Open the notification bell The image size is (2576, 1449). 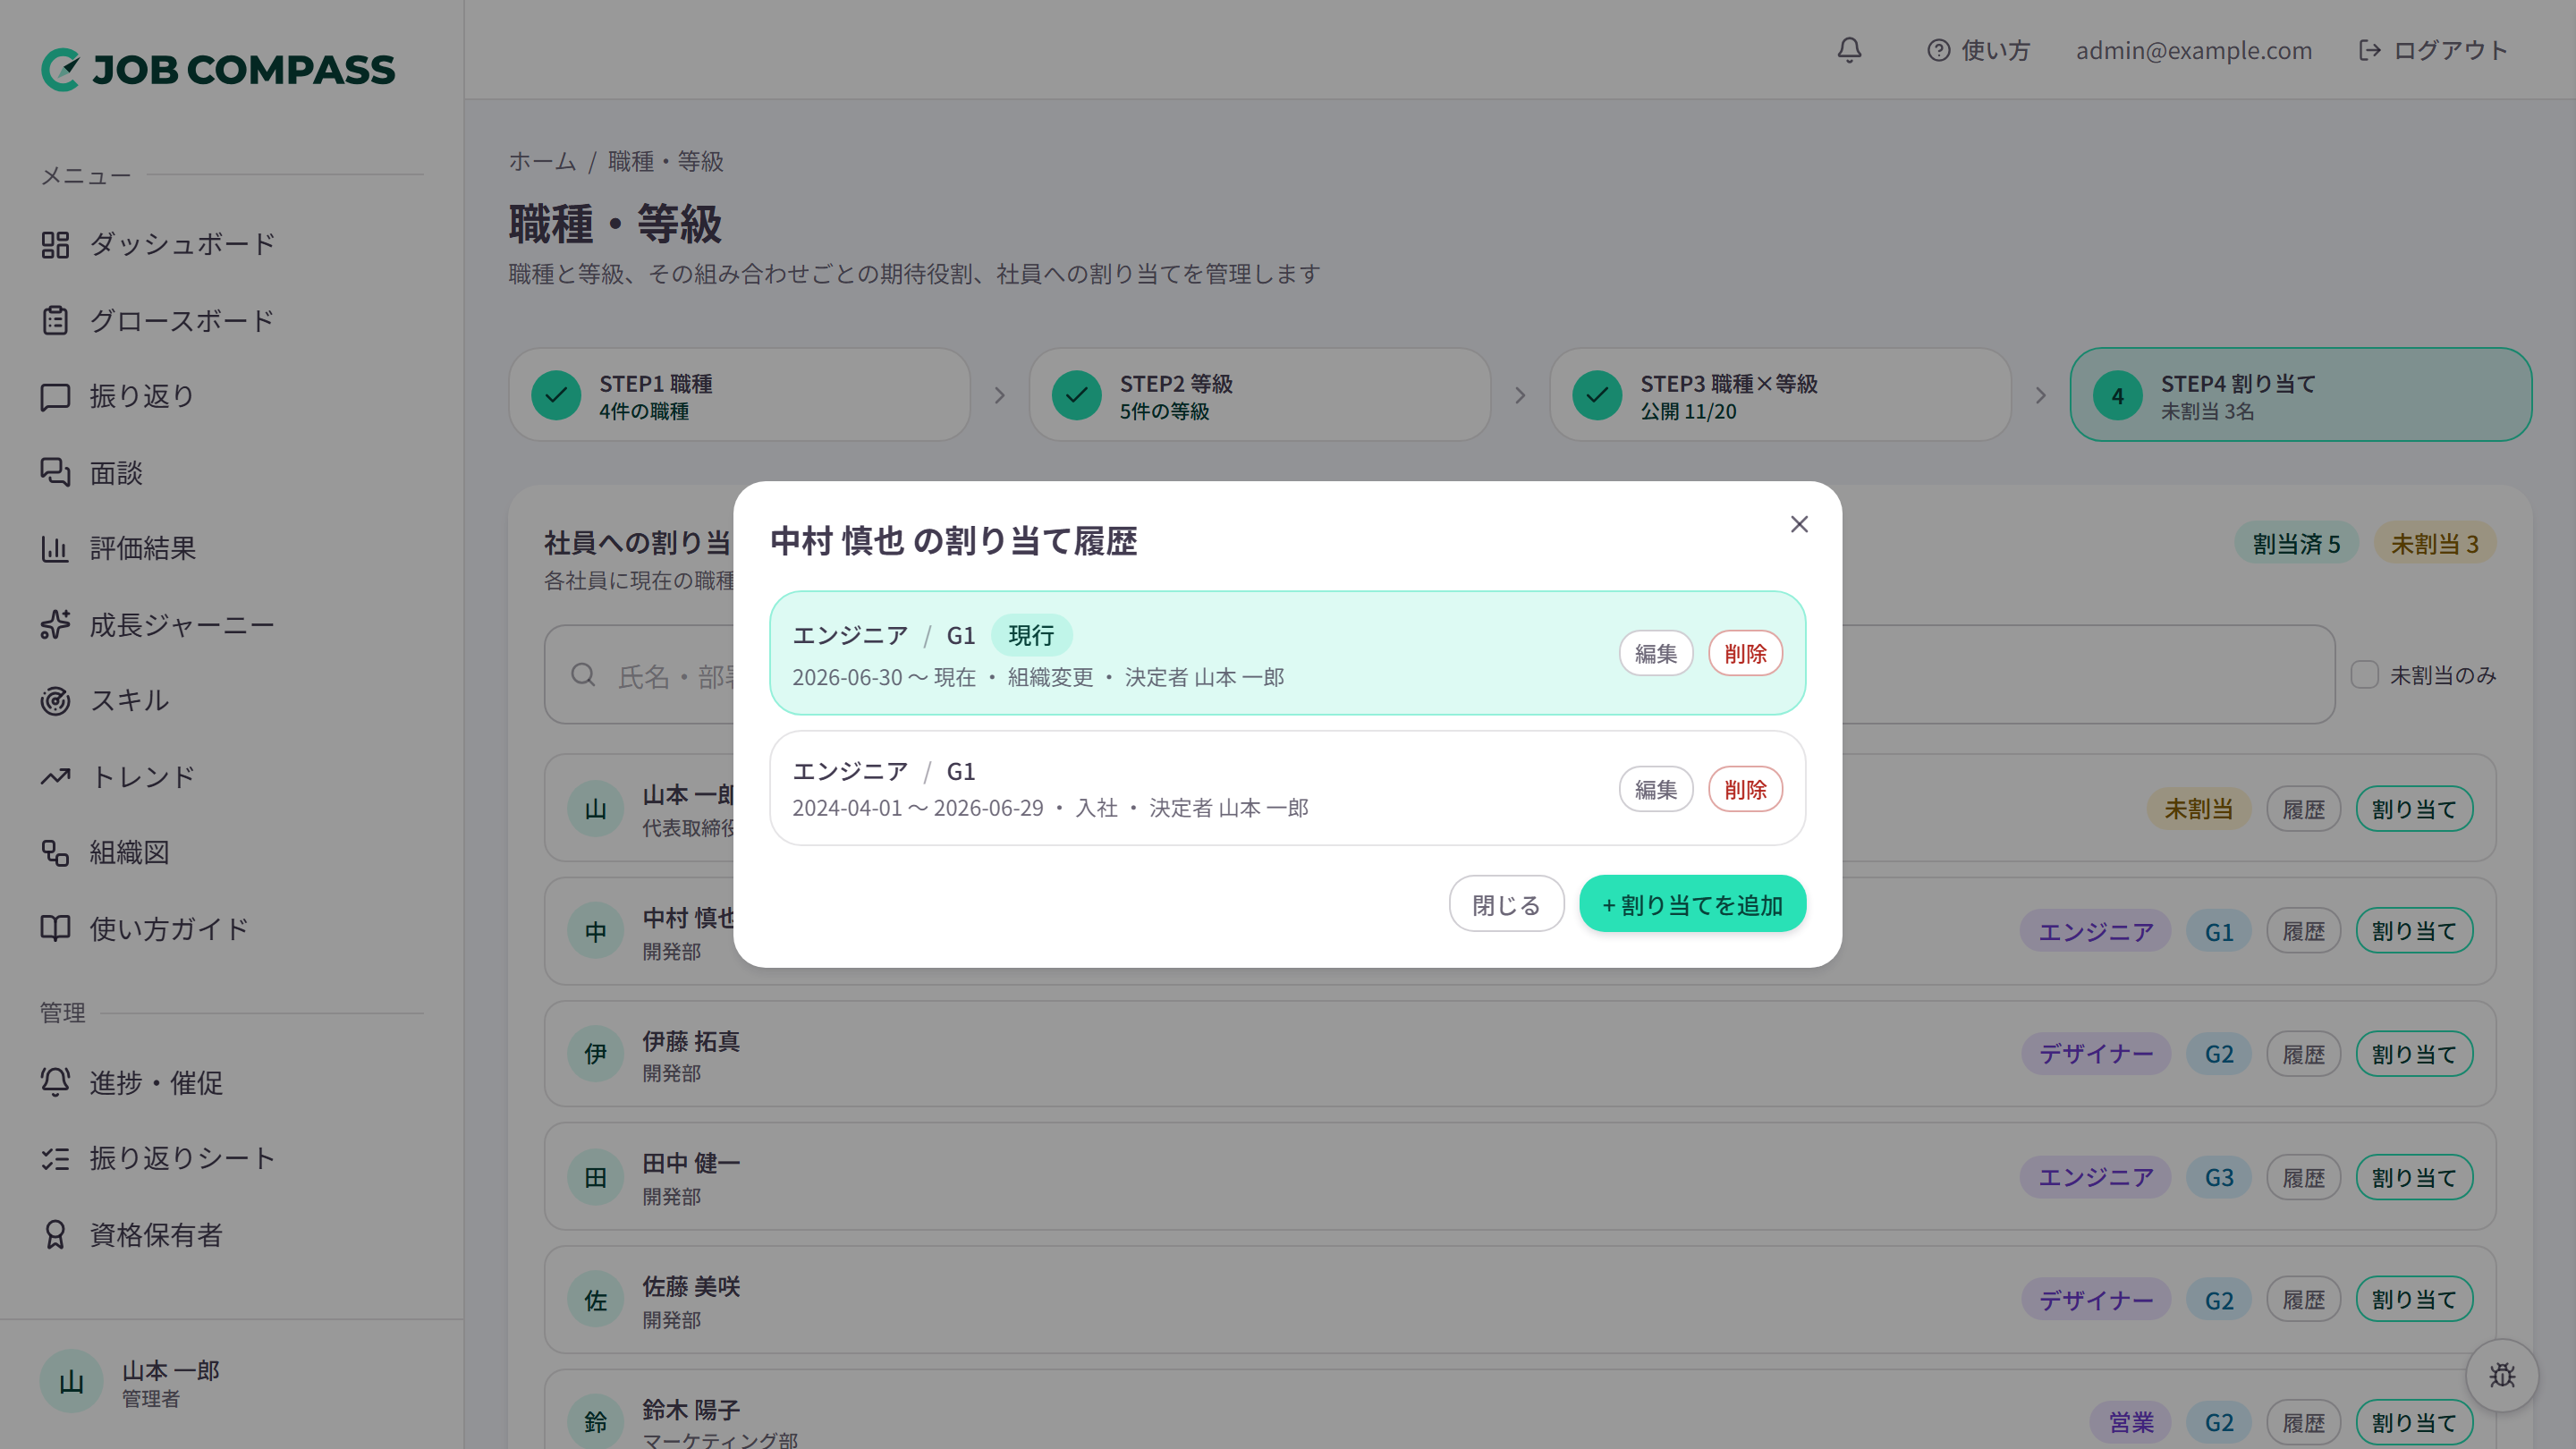(1849, 50)
